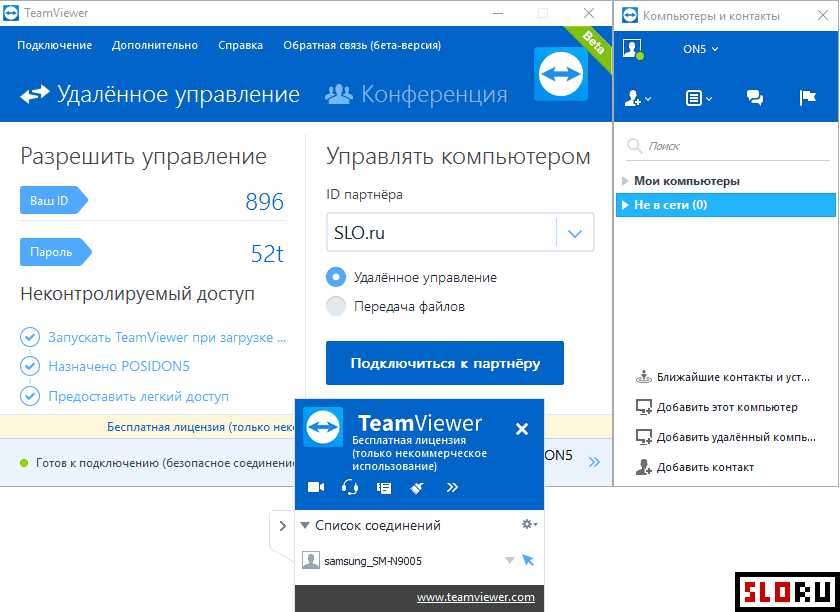Open Запускать TeamViewer при загрузке link

pyautogui.click(x=167, y=338)
